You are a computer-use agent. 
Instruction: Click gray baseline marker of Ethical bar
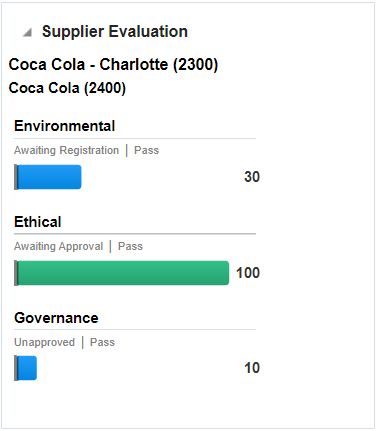click(x=16, y=273)
